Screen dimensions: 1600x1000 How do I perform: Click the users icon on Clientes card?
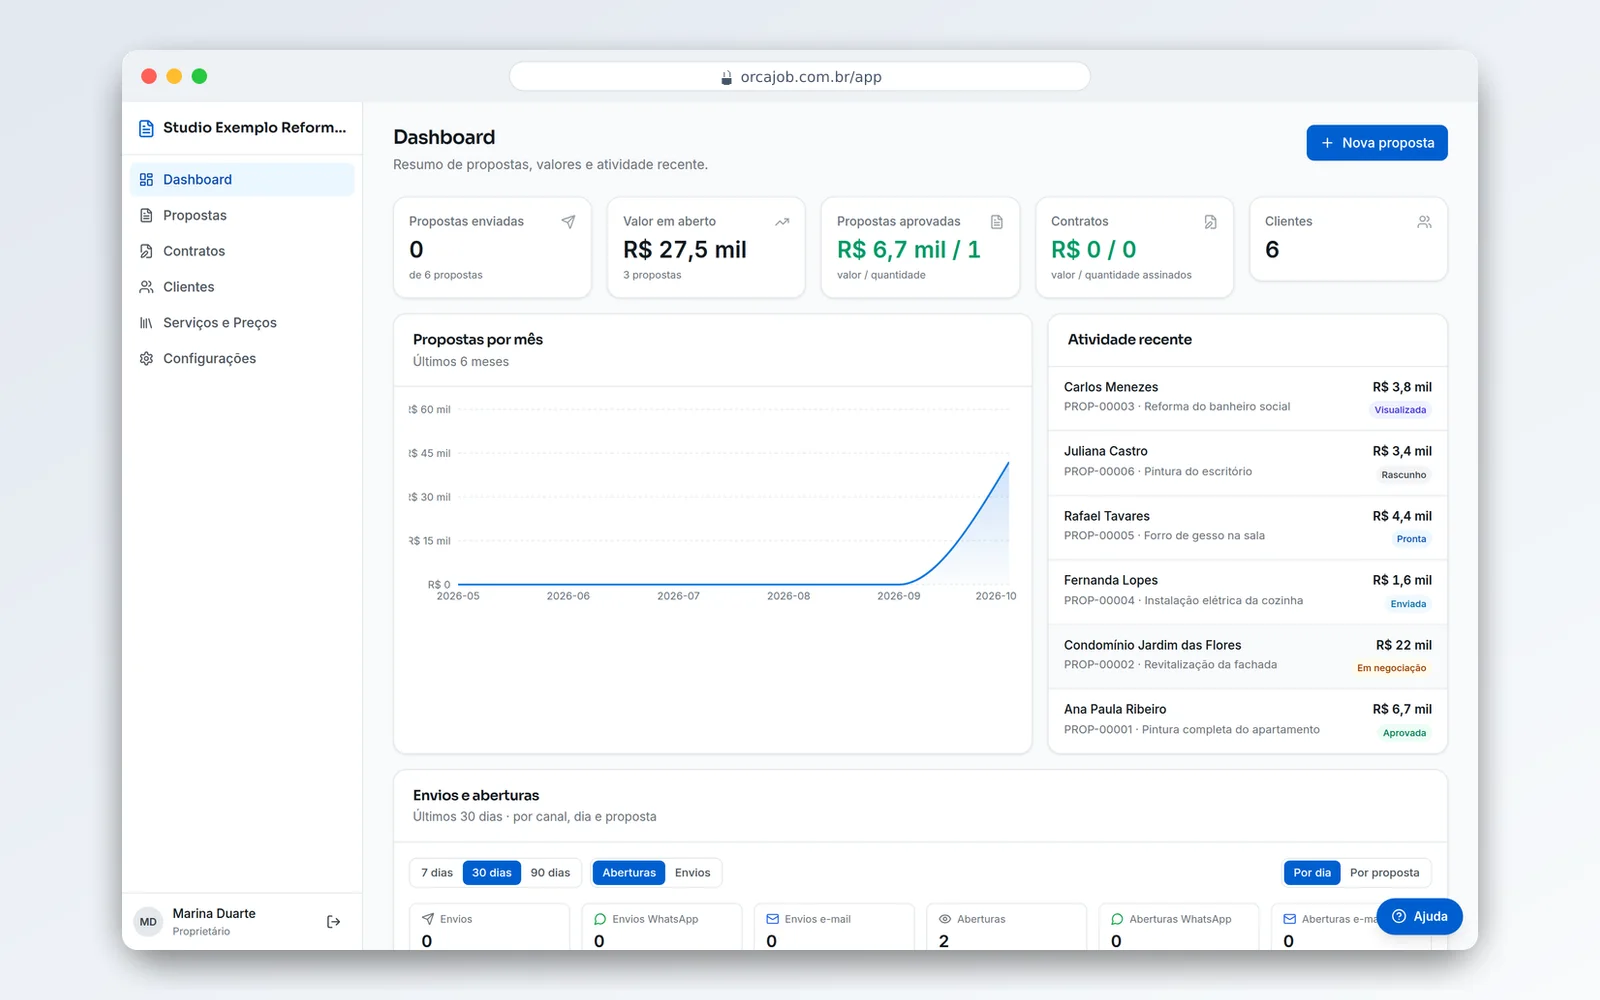[1424, 222]
